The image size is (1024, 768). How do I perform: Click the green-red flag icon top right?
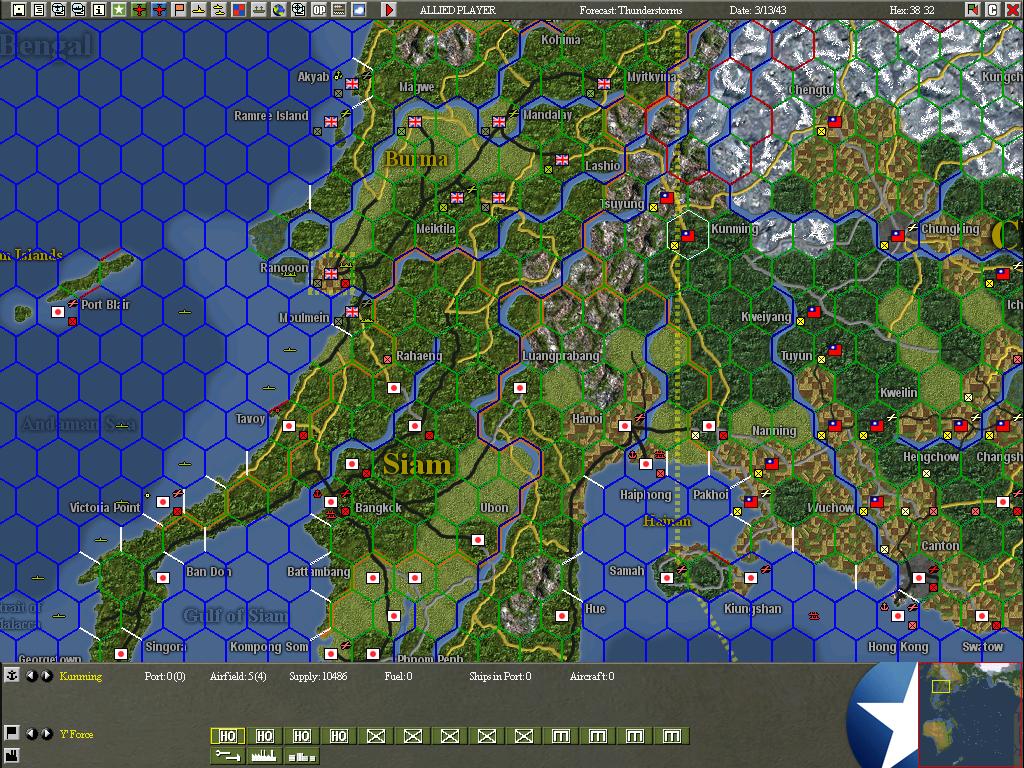click(x=973, y=9)
